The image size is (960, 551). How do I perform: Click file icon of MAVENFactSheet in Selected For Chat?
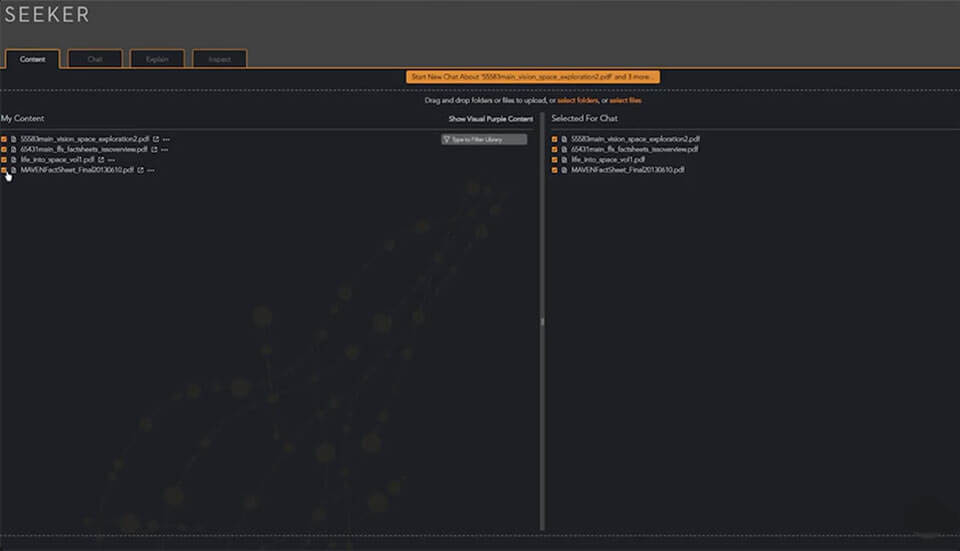[564, 170]
